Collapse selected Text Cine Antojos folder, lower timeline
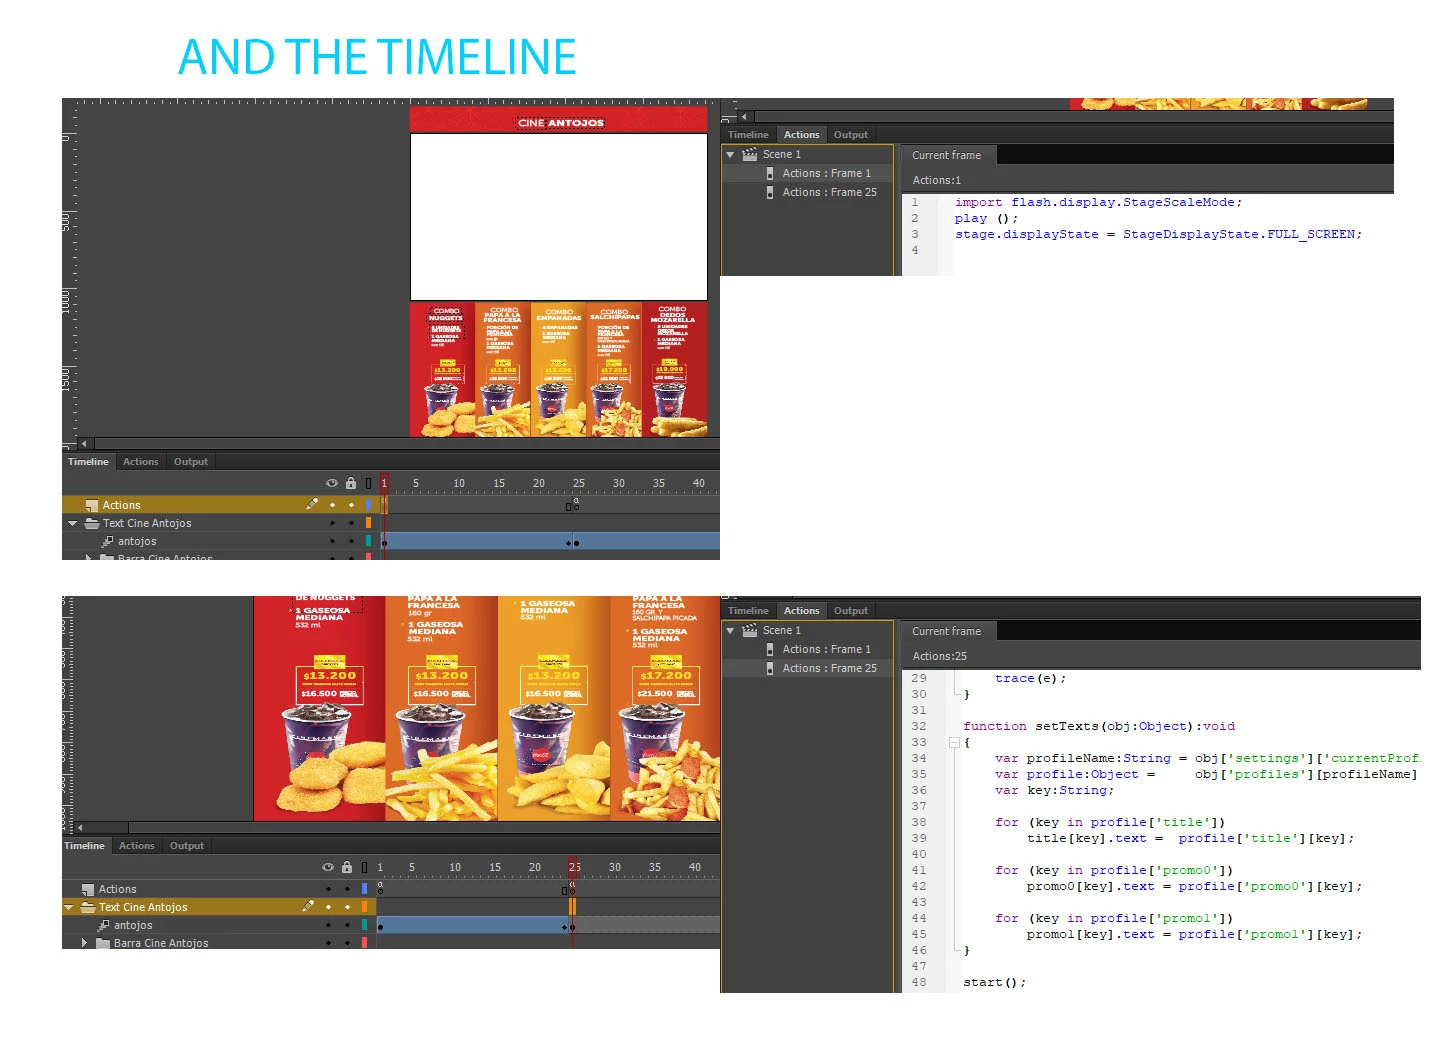This screenshot has width=1440, height=1055. 68,907
